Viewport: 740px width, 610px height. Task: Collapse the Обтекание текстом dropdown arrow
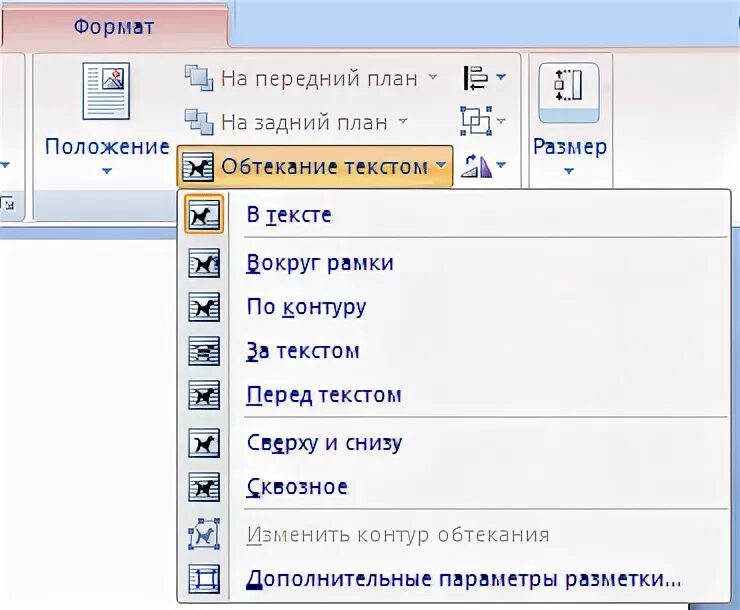441,165
